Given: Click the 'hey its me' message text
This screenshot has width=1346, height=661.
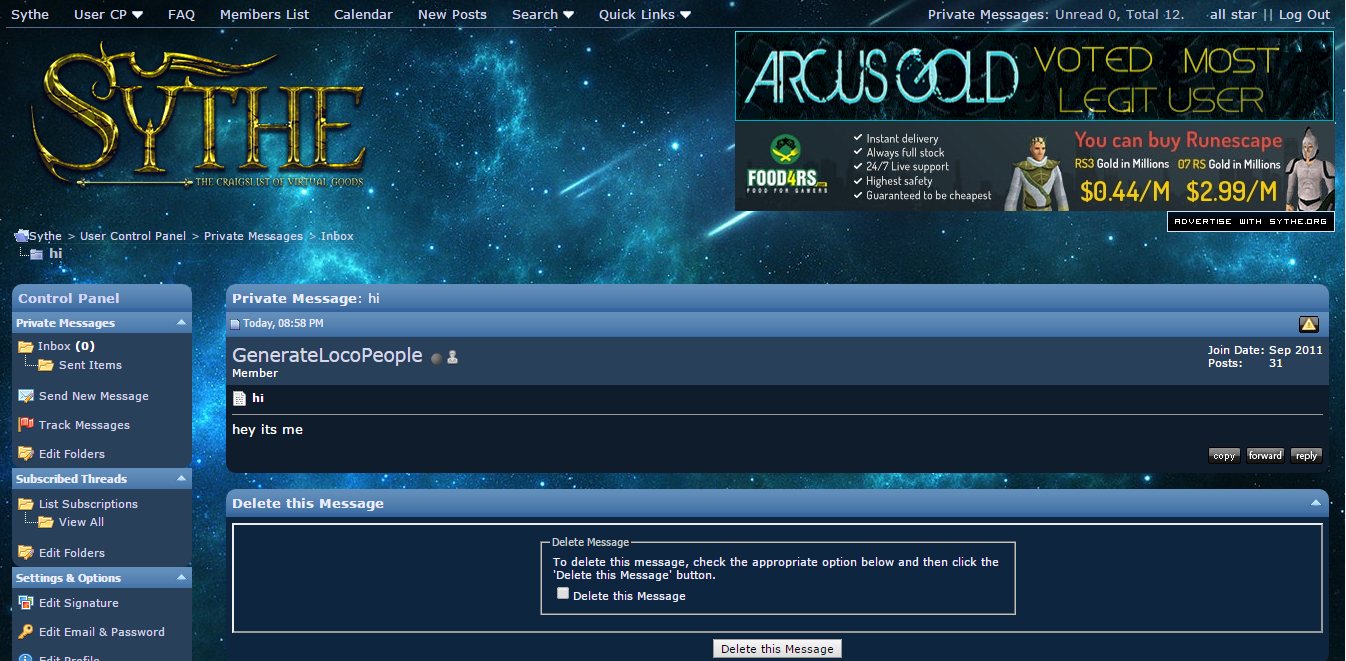Looking at the screenshot, I should click(267, 430).
